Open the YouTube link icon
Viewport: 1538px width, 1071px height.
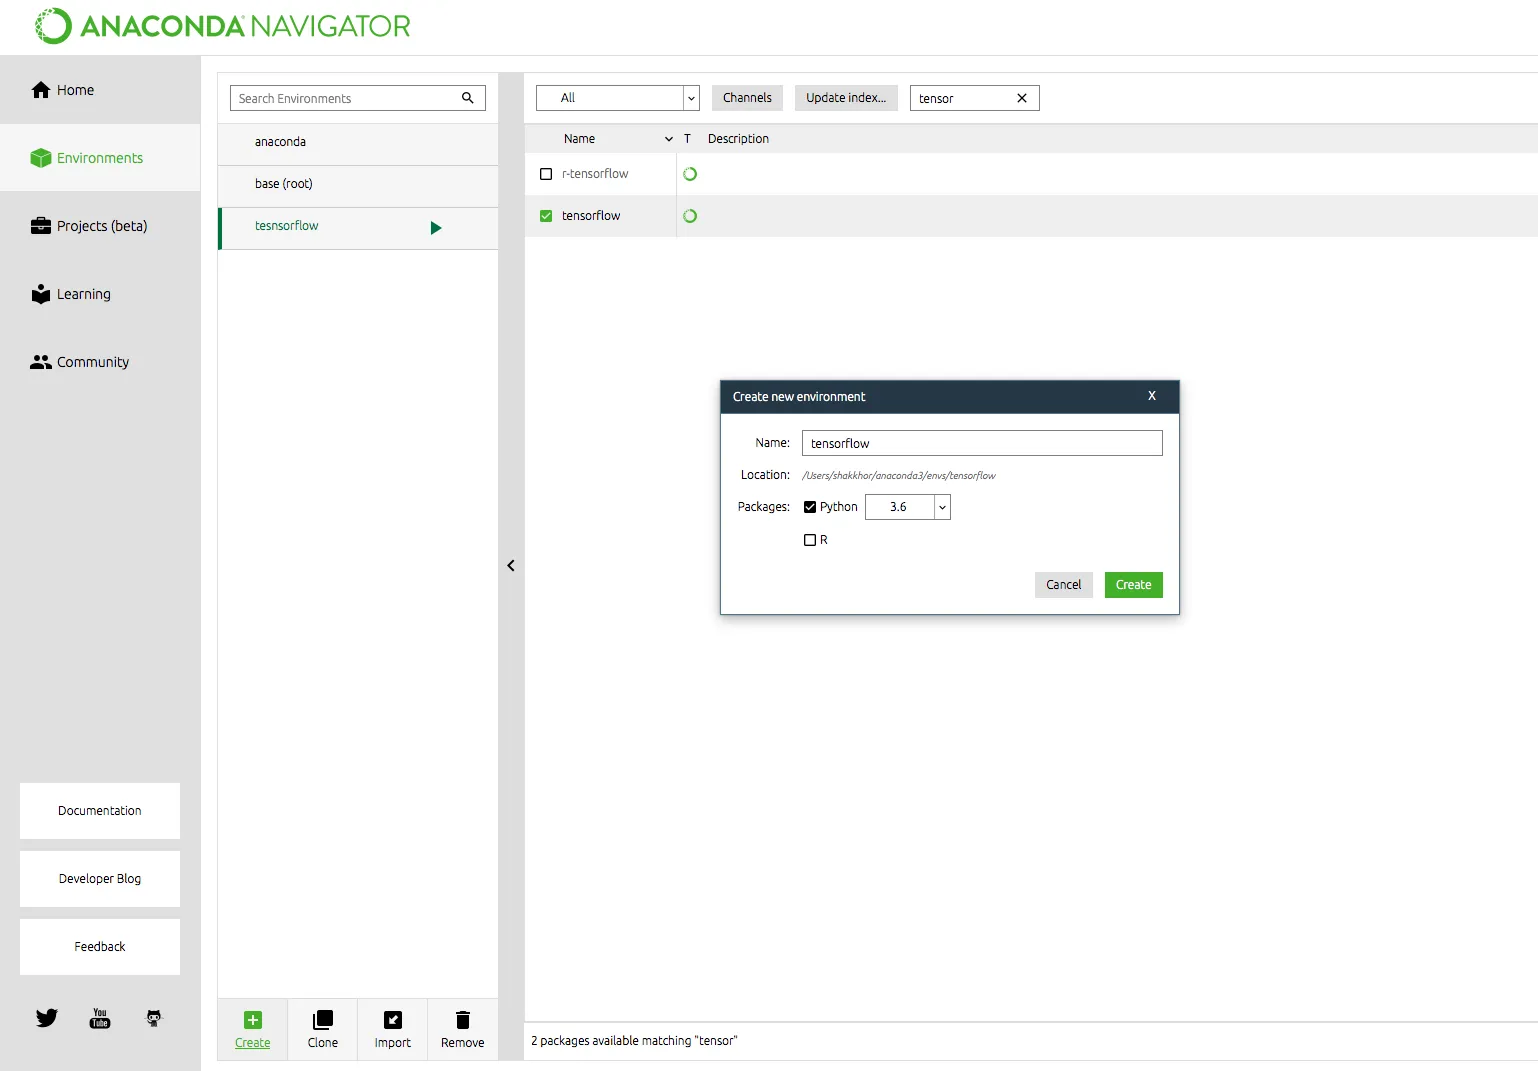tap(100, 1018)
